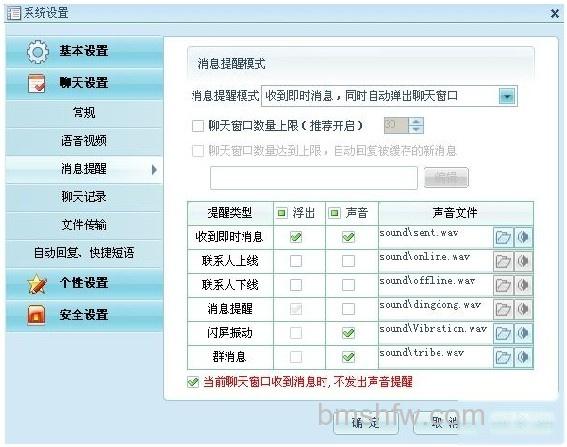Check 浮出 for 闪屏振动
Viewport: 567px width, 447px height.
(x=296, y=333)
